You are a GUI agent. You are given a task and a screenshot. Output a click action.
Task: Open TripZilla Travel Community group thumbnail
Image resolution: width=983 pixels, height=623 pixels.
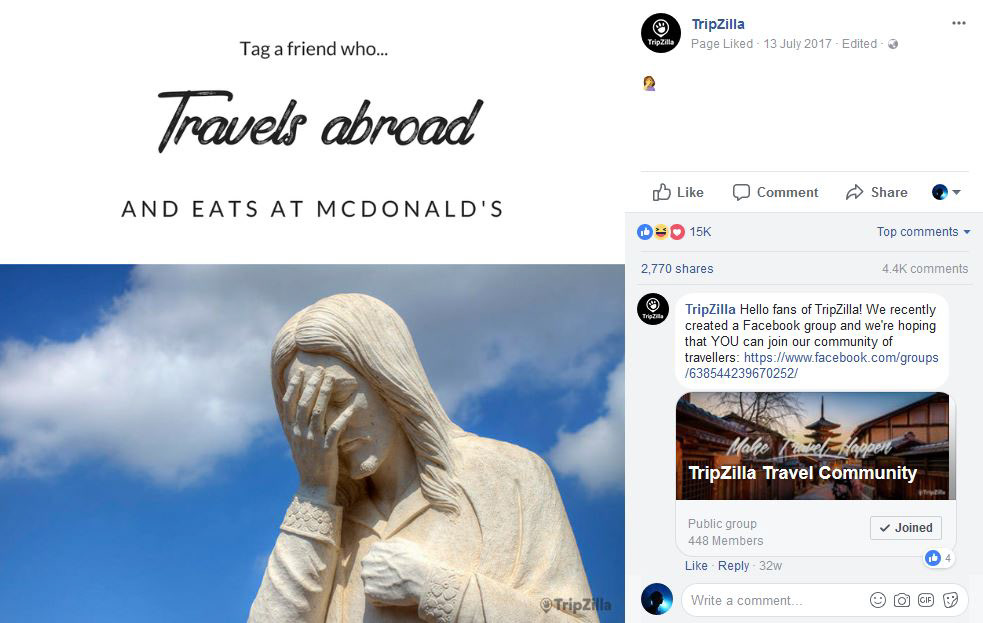pyautogui.click(x=812, y=446)
